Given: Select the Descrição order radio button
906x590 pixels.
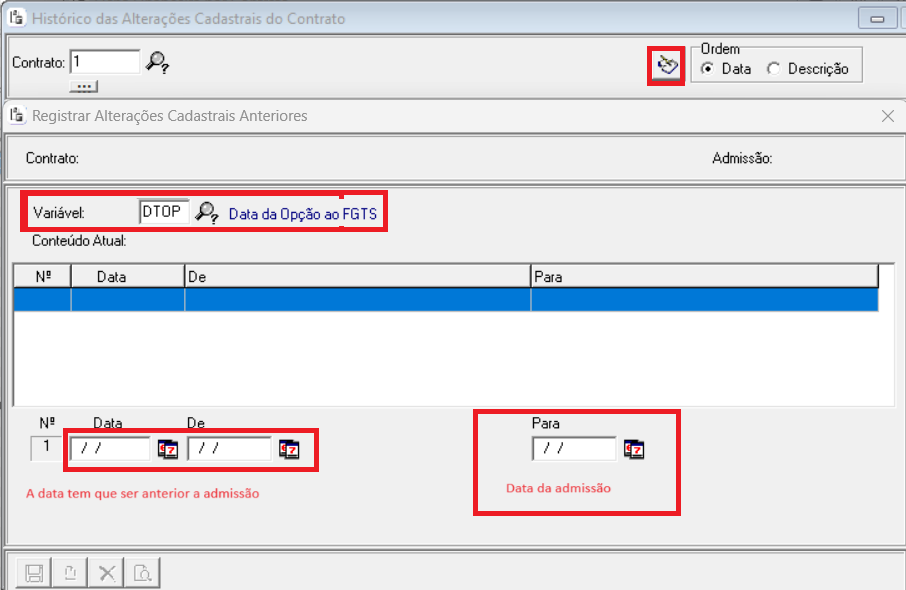Looking at the screenshot, I should 774,69.
